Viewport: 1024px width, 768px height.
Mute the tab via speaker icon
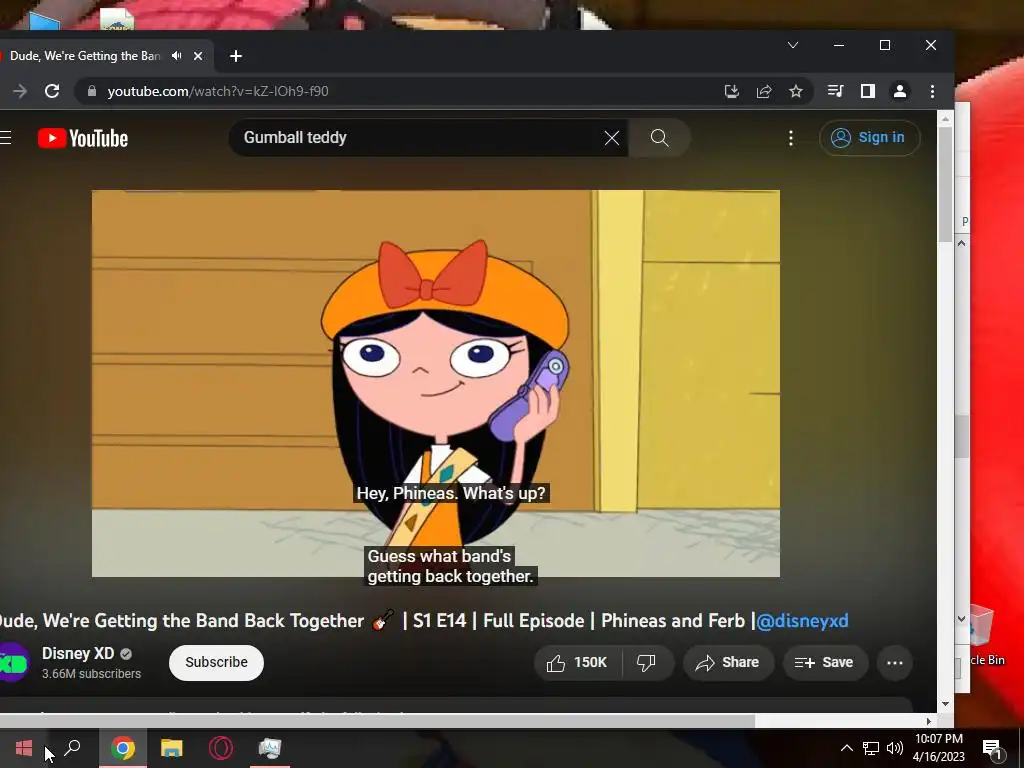tap(176, 56)
